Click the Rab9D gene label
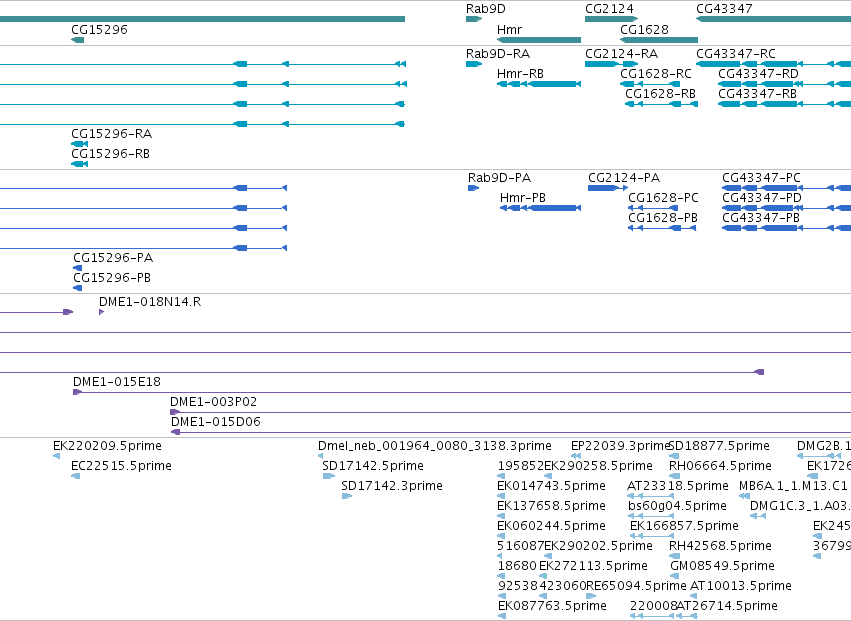Viewport: 851px width, 621px height. (x=486, y=9)
